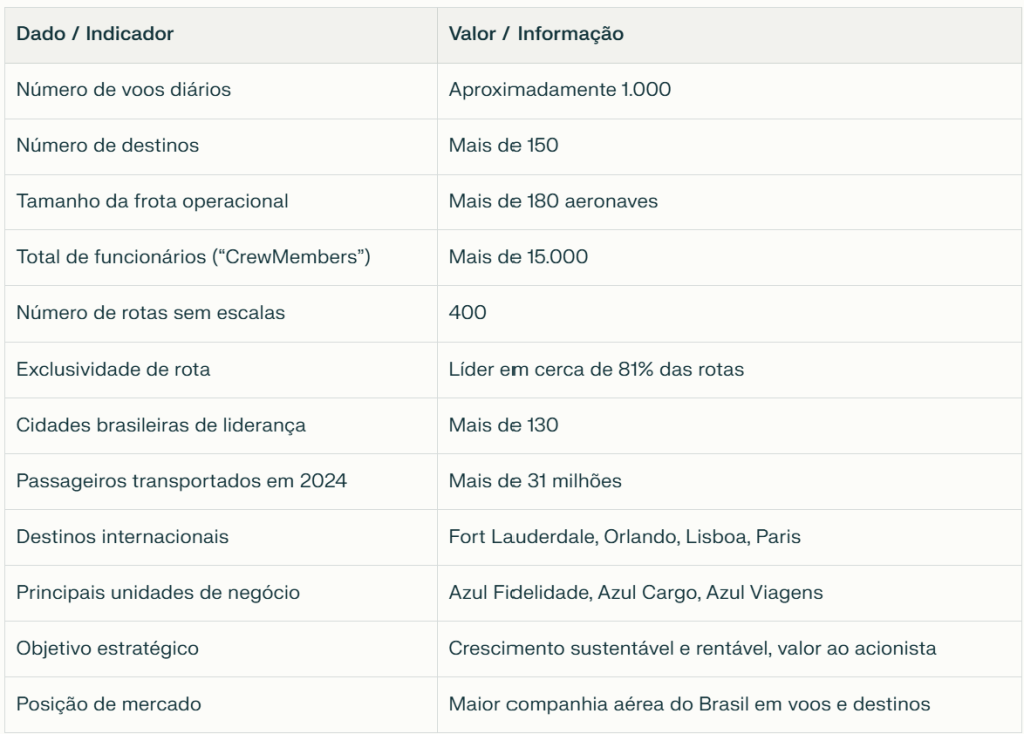The height and width of the screenshot is (734, 1024).
Task: Select "Cidades brasileiras de liderança" cell
Action: click(161, 425)
